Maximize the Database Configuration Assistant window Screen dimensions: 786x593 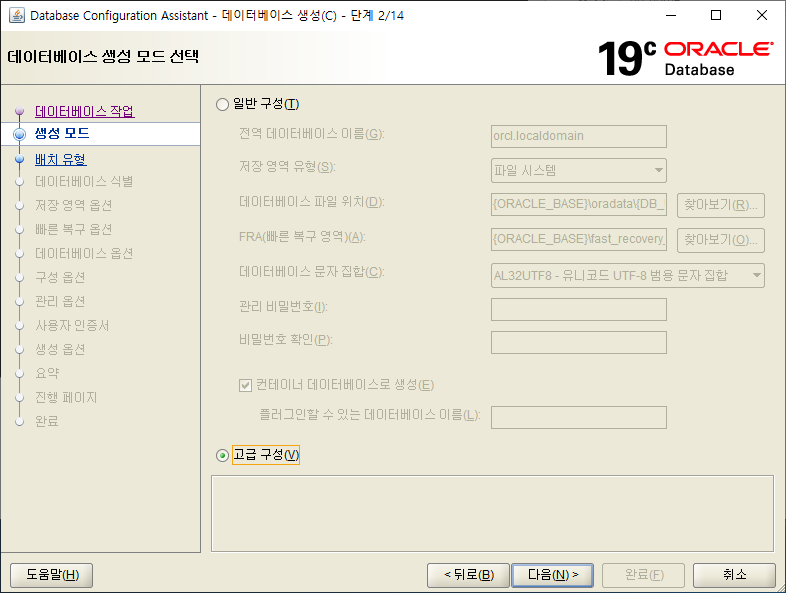(x=716, y=16)
